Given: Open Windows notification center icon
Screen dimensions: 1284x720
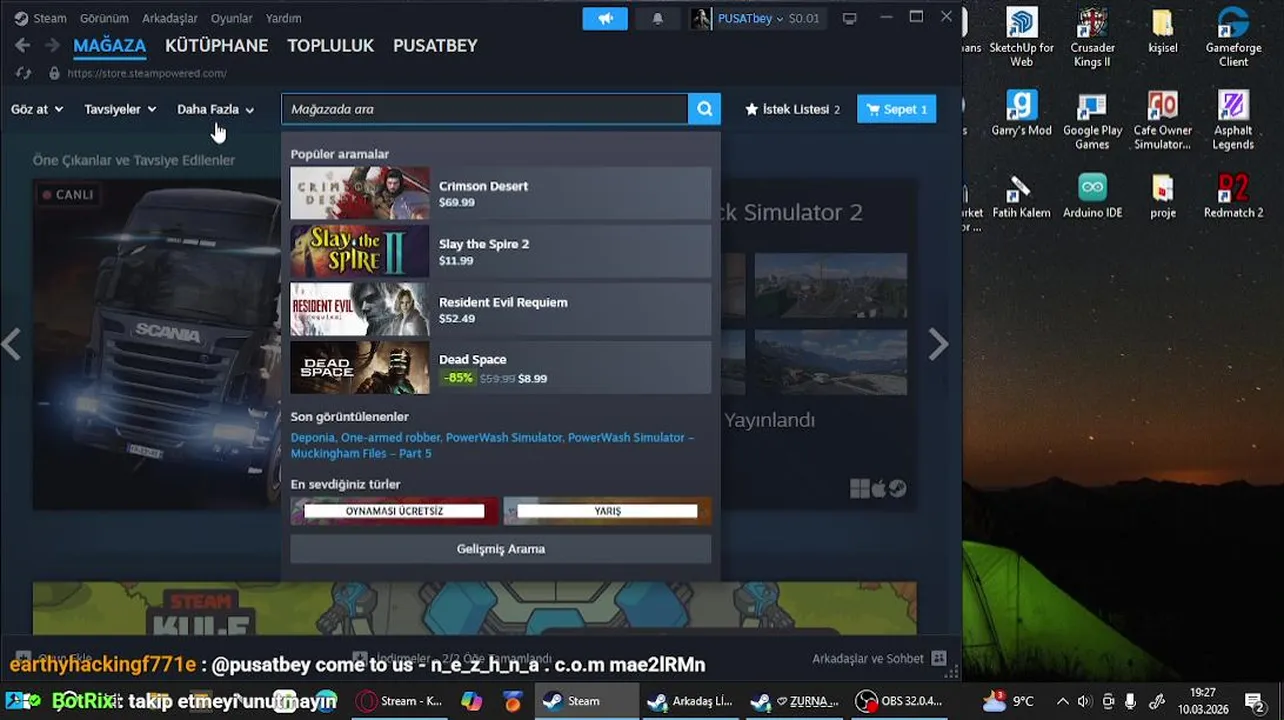Looking at the screenshot, I should click(x=1254, y=701).
